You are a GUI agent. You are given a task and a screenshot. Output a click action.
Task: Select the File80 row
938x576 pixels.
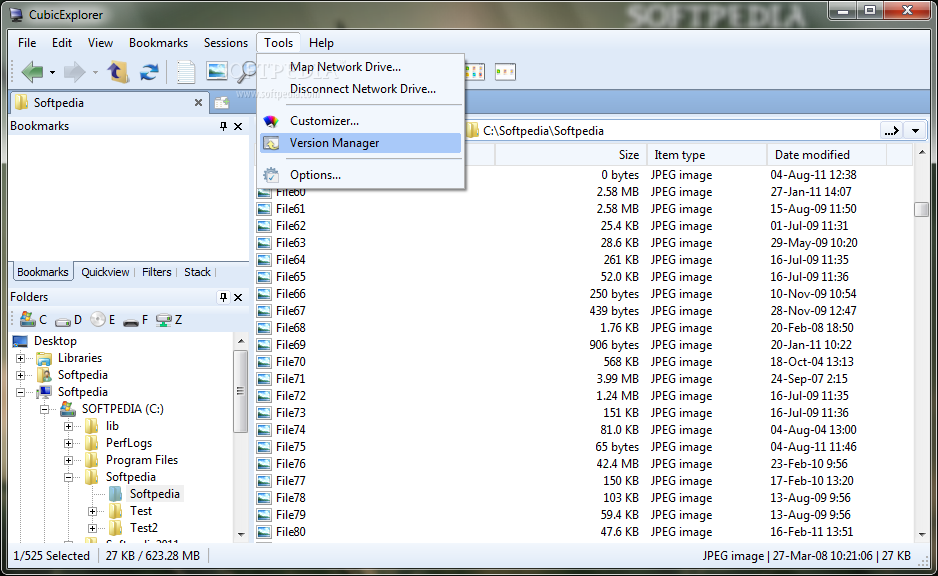(584, 532)
